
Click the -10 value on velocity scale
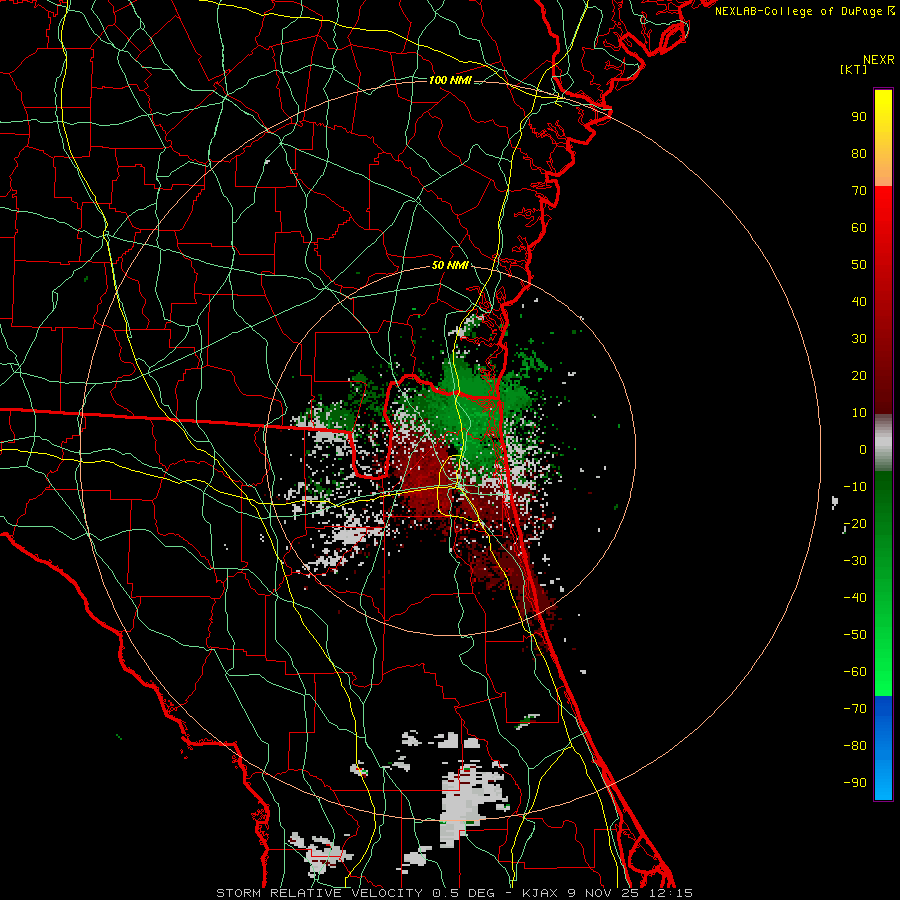pyautogui.click(x=855, y=487)
